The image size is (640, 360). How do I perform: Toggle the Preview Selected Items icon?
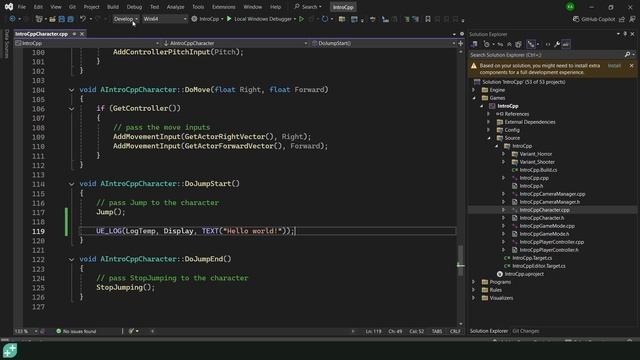(566, 44)
